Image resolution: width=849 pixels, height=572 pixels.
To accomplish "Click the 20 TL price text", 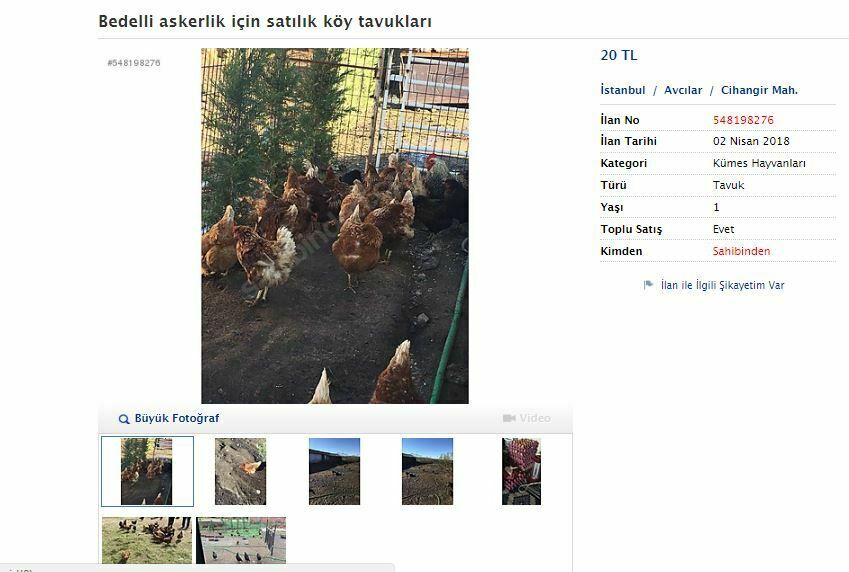I will click(619, 55).
